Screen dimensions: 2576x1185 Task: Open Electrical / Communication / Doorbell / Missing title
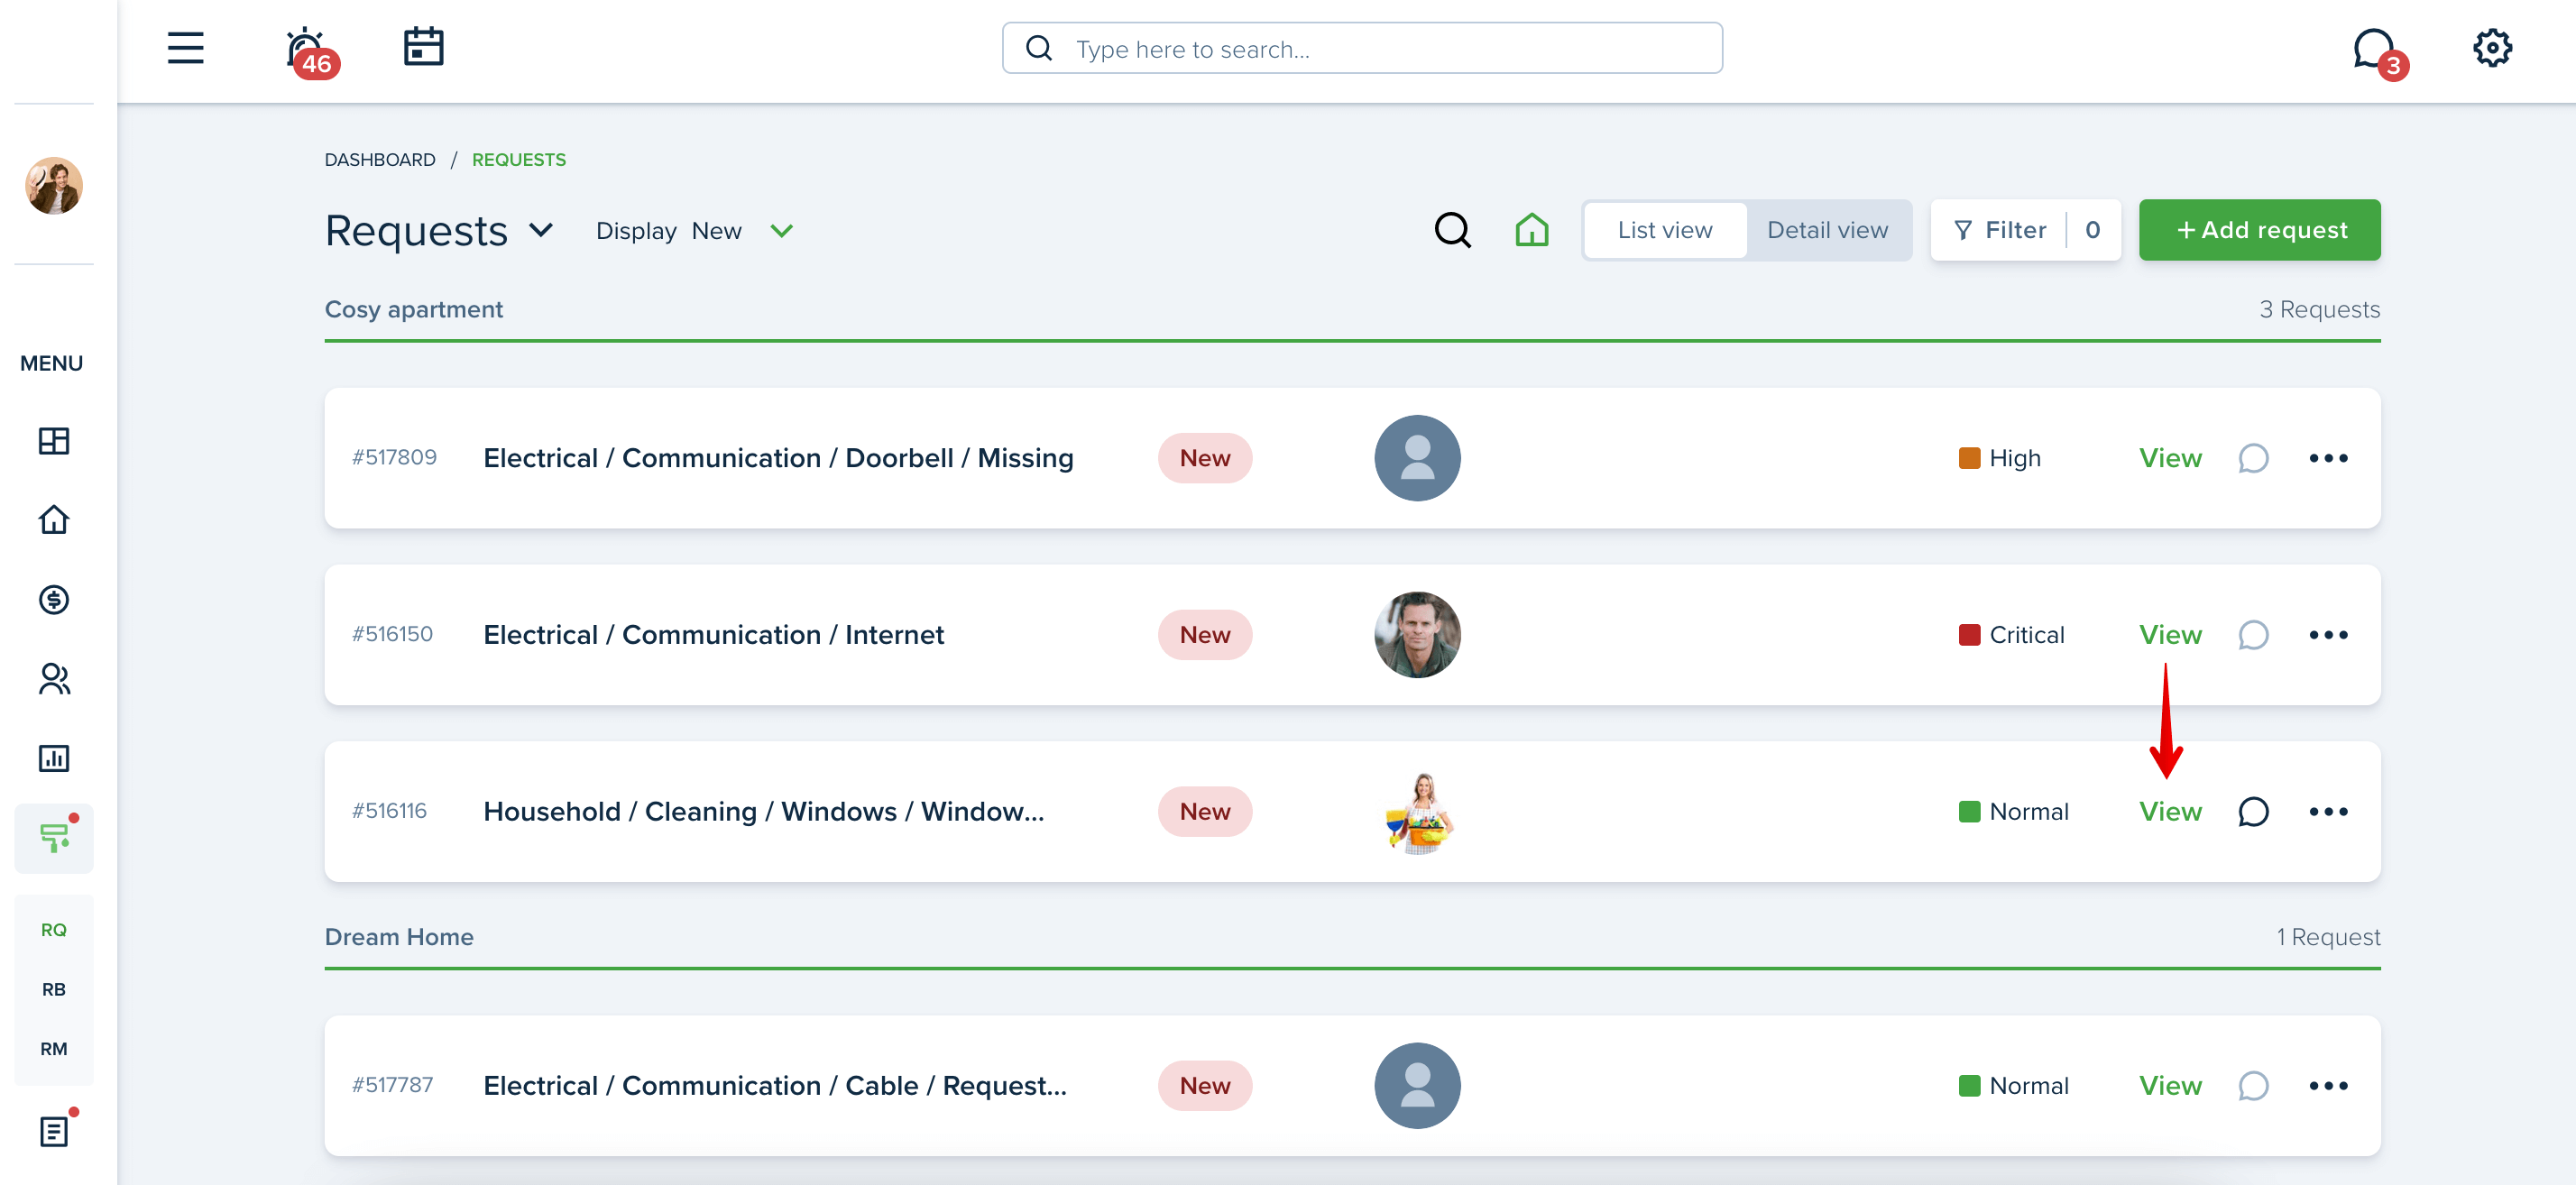tap(778, 458)
